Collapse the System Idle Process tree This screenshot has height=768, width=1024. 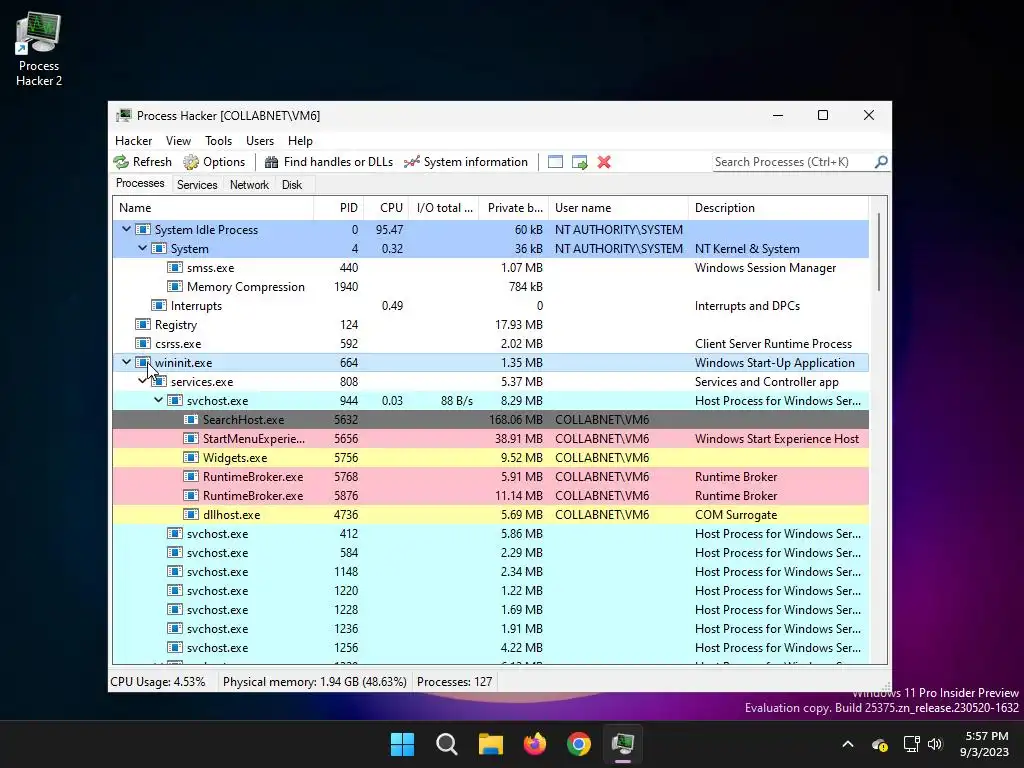pos(127,229)
